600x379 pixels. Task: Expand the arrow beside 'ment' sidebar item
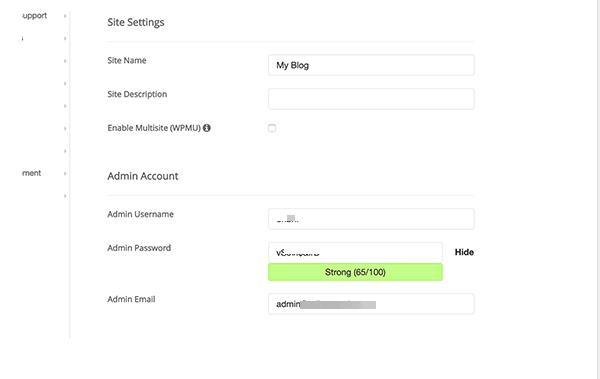pos(65,173)
